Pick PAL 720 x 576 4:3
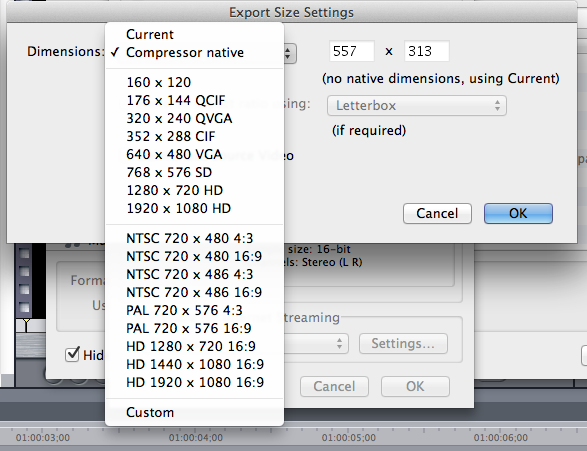This screenshot has width=587, height=451. click(194, 310)
